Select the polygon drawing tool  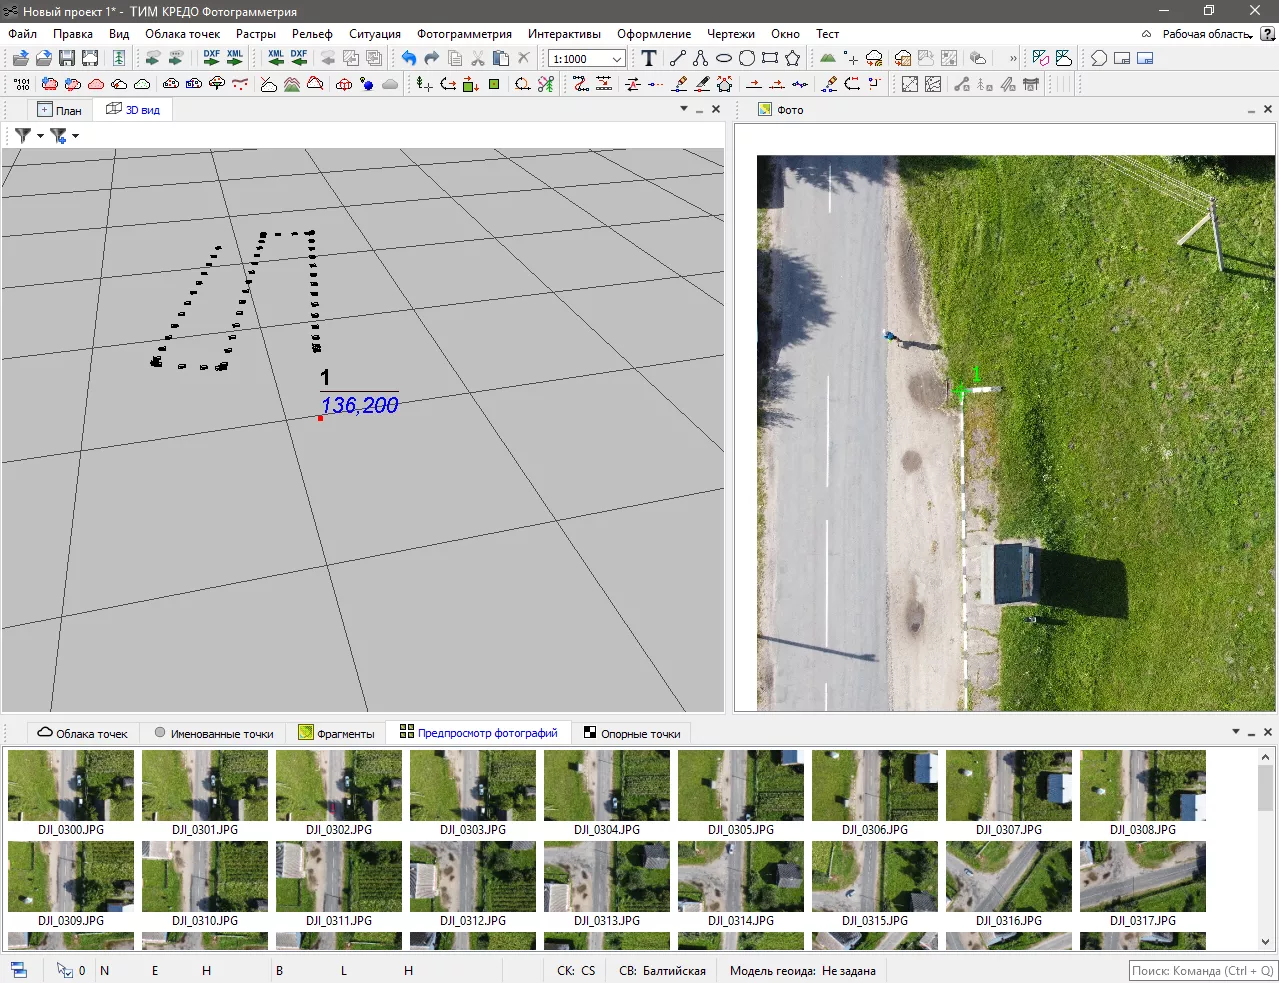coord(793,59)
